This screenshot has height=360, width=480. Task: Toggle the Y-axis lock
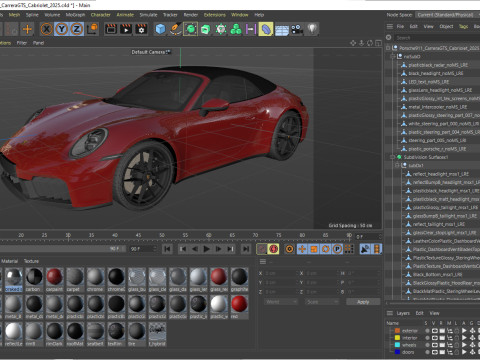point(62,29)
